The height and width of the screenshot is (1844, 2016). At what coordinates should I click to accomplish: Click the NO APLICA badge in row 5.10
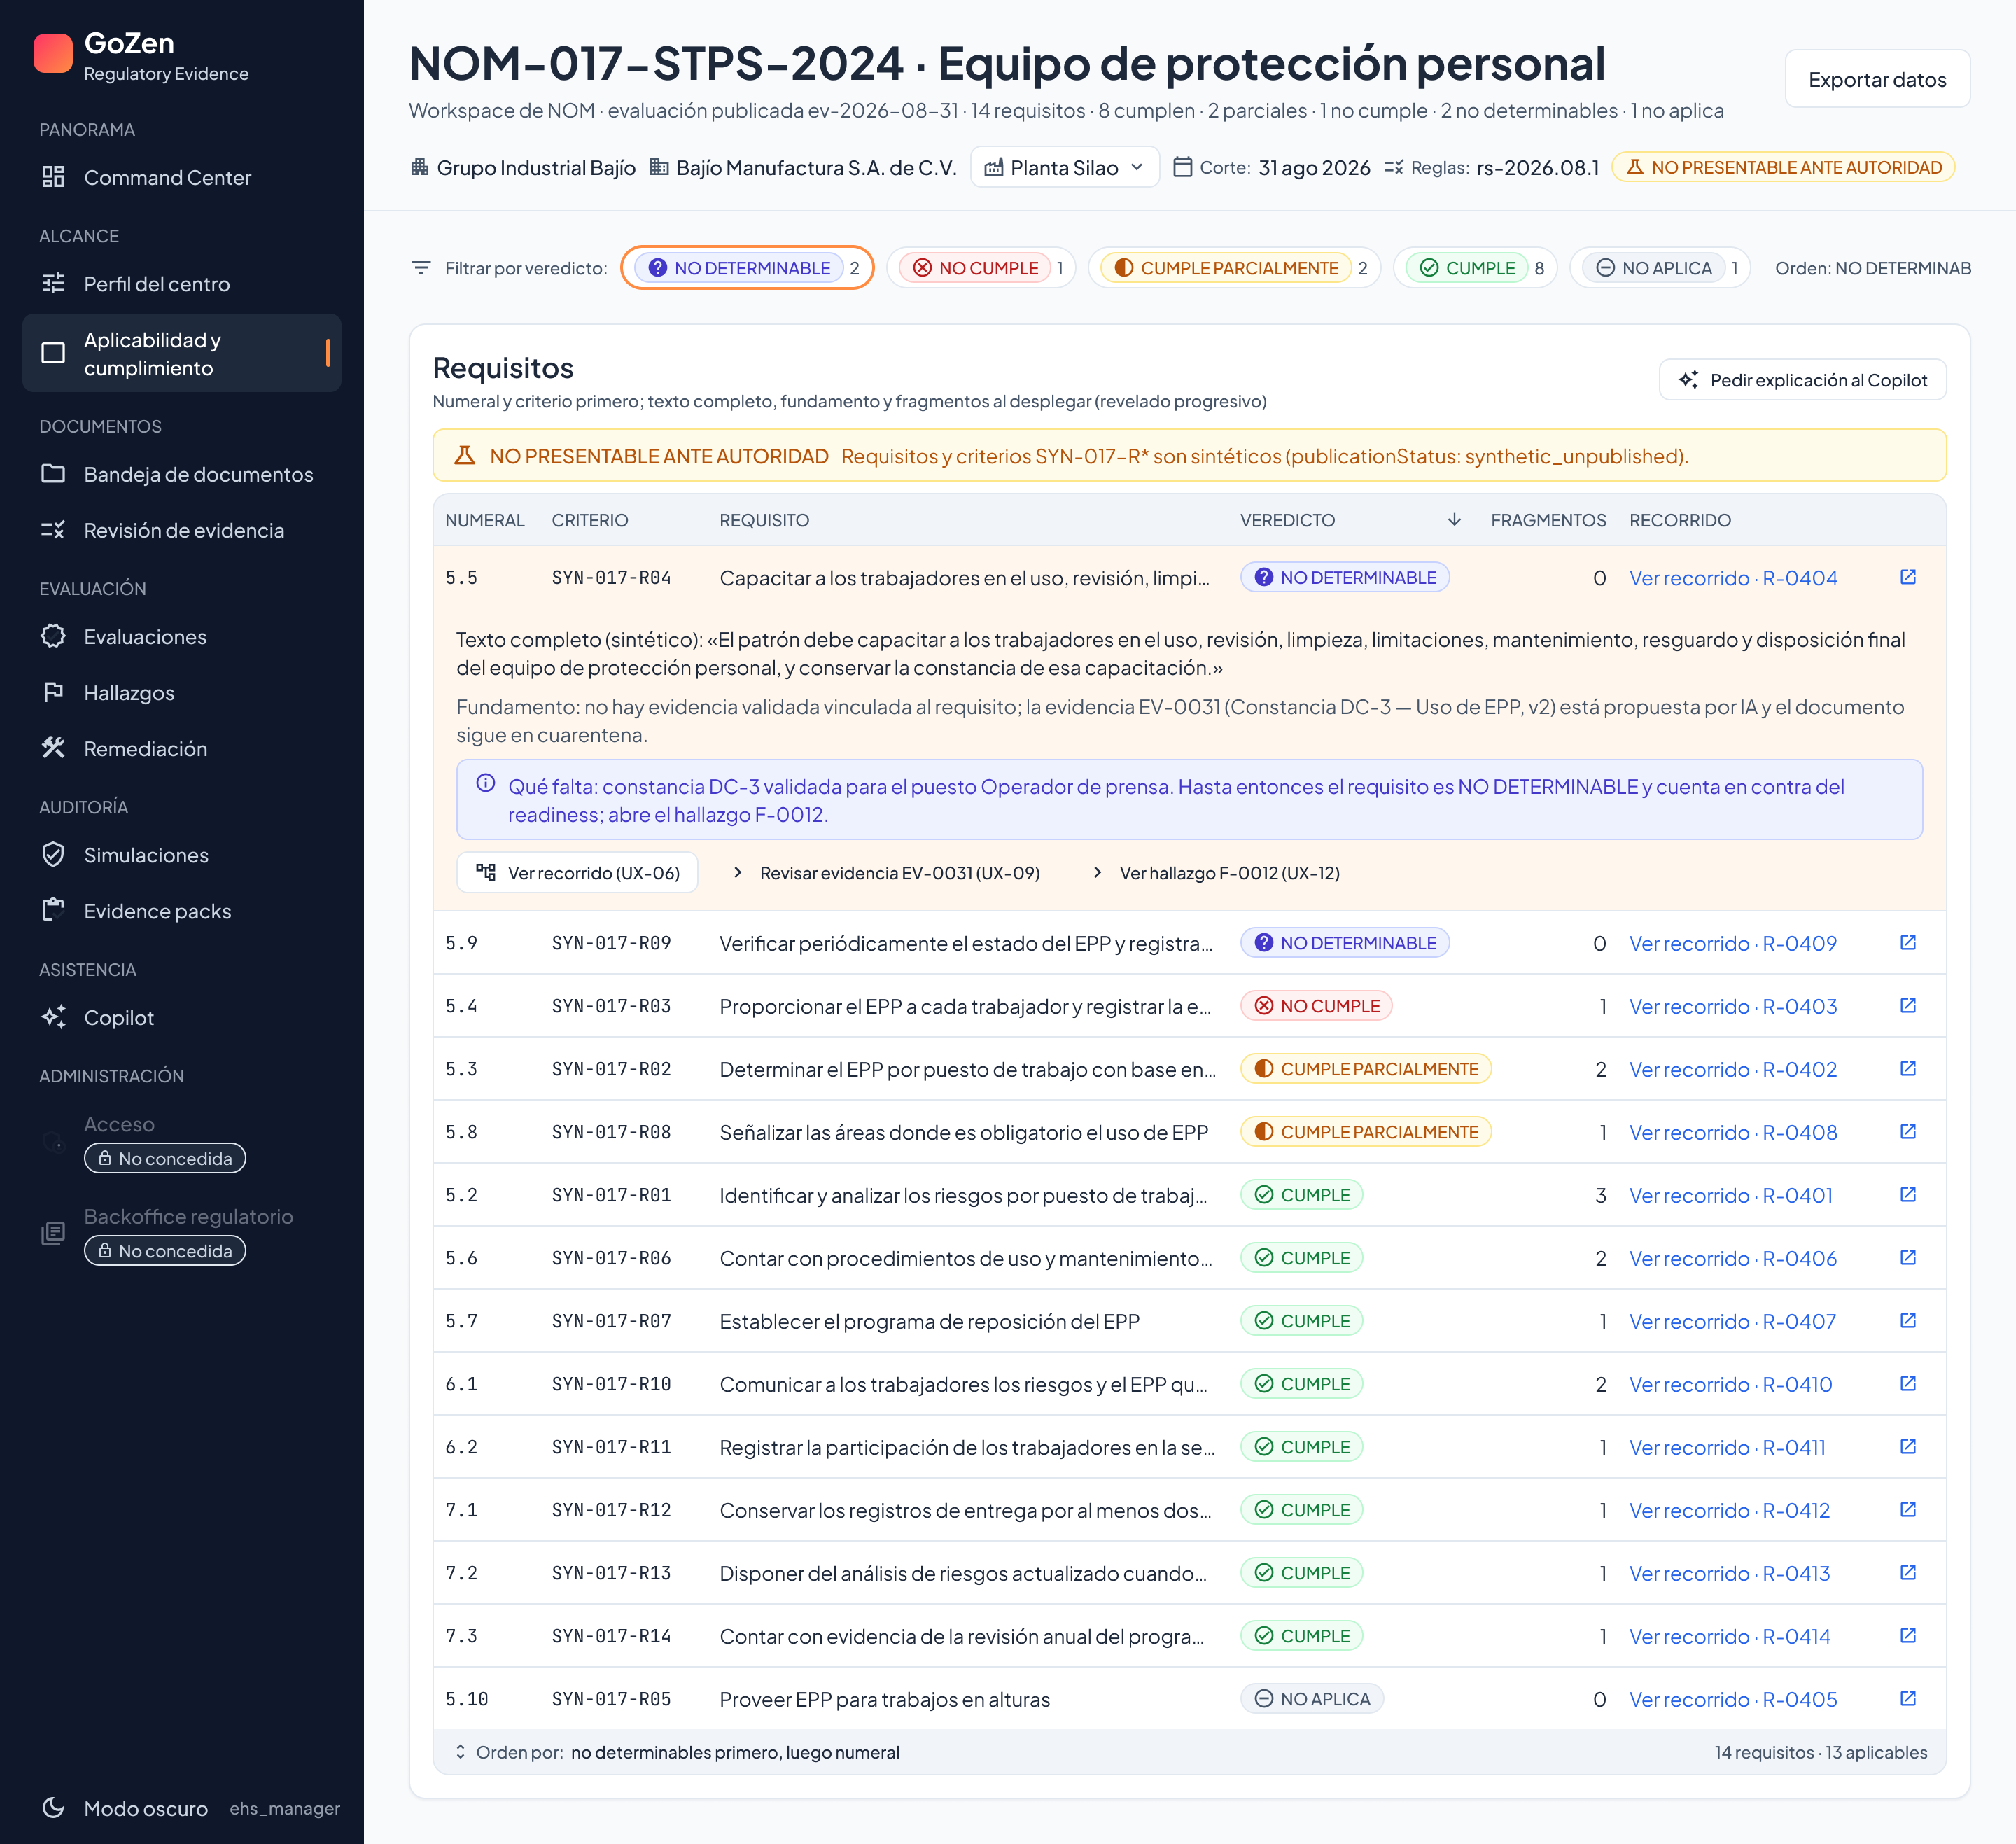coord(1312,1699)
